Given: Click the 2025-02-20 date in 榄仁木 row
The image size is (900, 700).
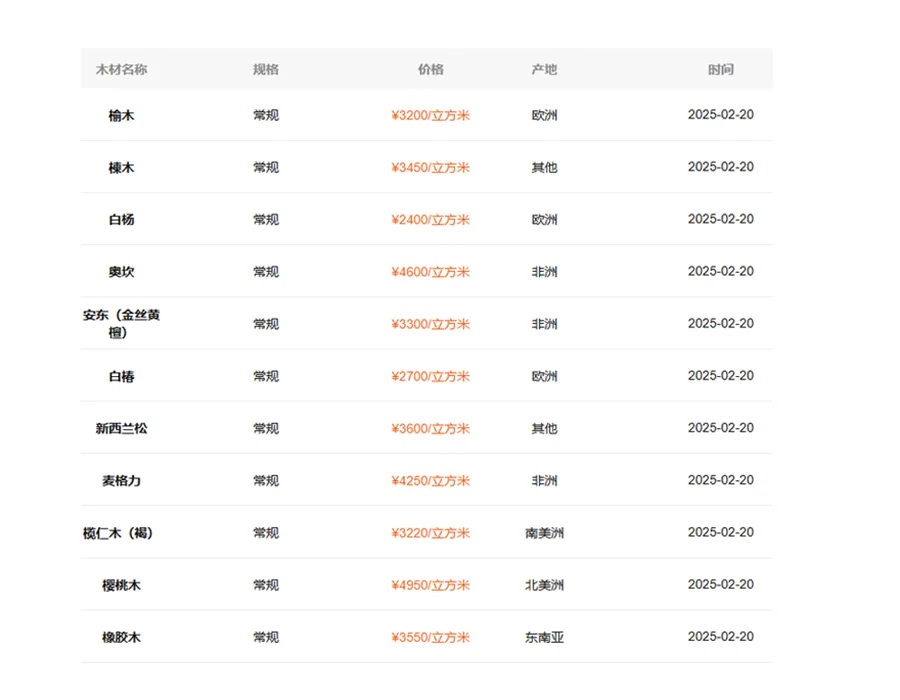Looking at the screenshot, I should click(x=721, y=532).
